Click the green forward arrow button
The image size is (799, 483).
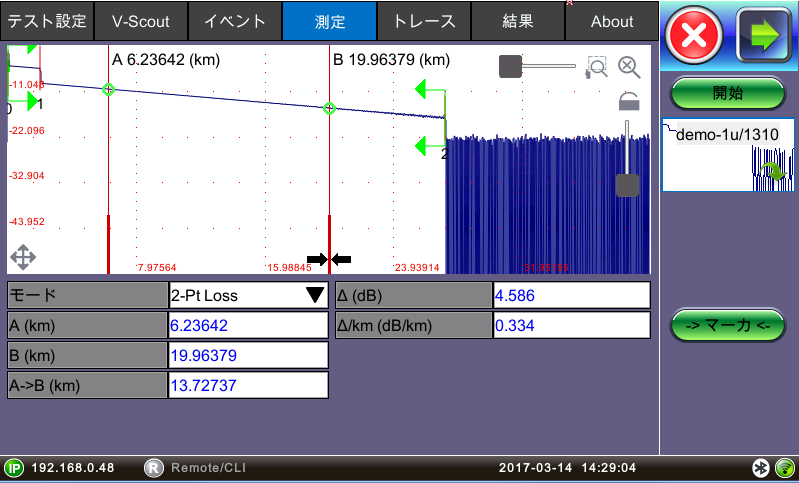tap(763, 38)
